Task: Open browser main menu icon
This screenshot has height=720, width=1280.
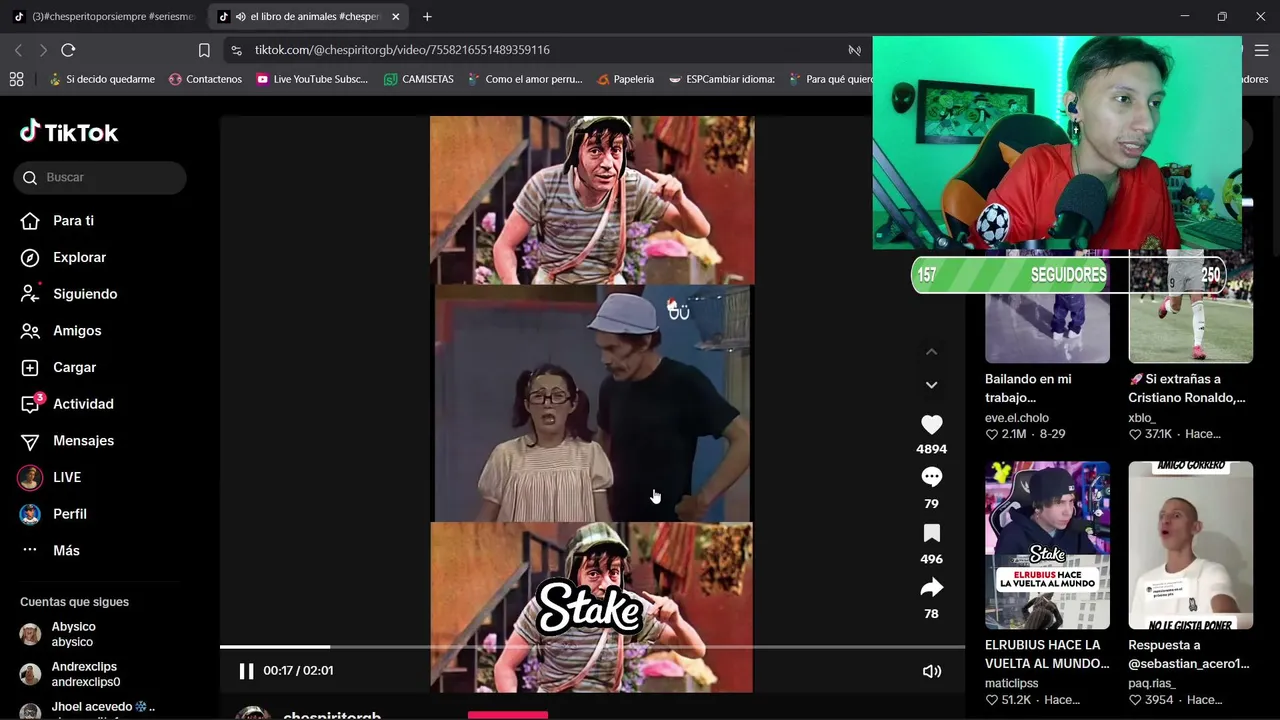Action: 1261,50
